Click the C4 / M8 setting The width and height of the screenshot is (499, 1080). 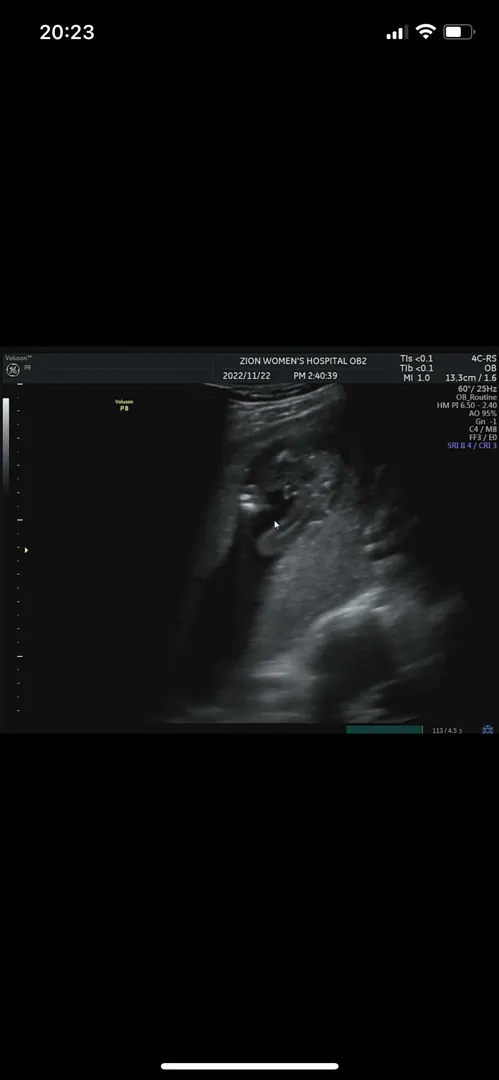tap(482, 429)
